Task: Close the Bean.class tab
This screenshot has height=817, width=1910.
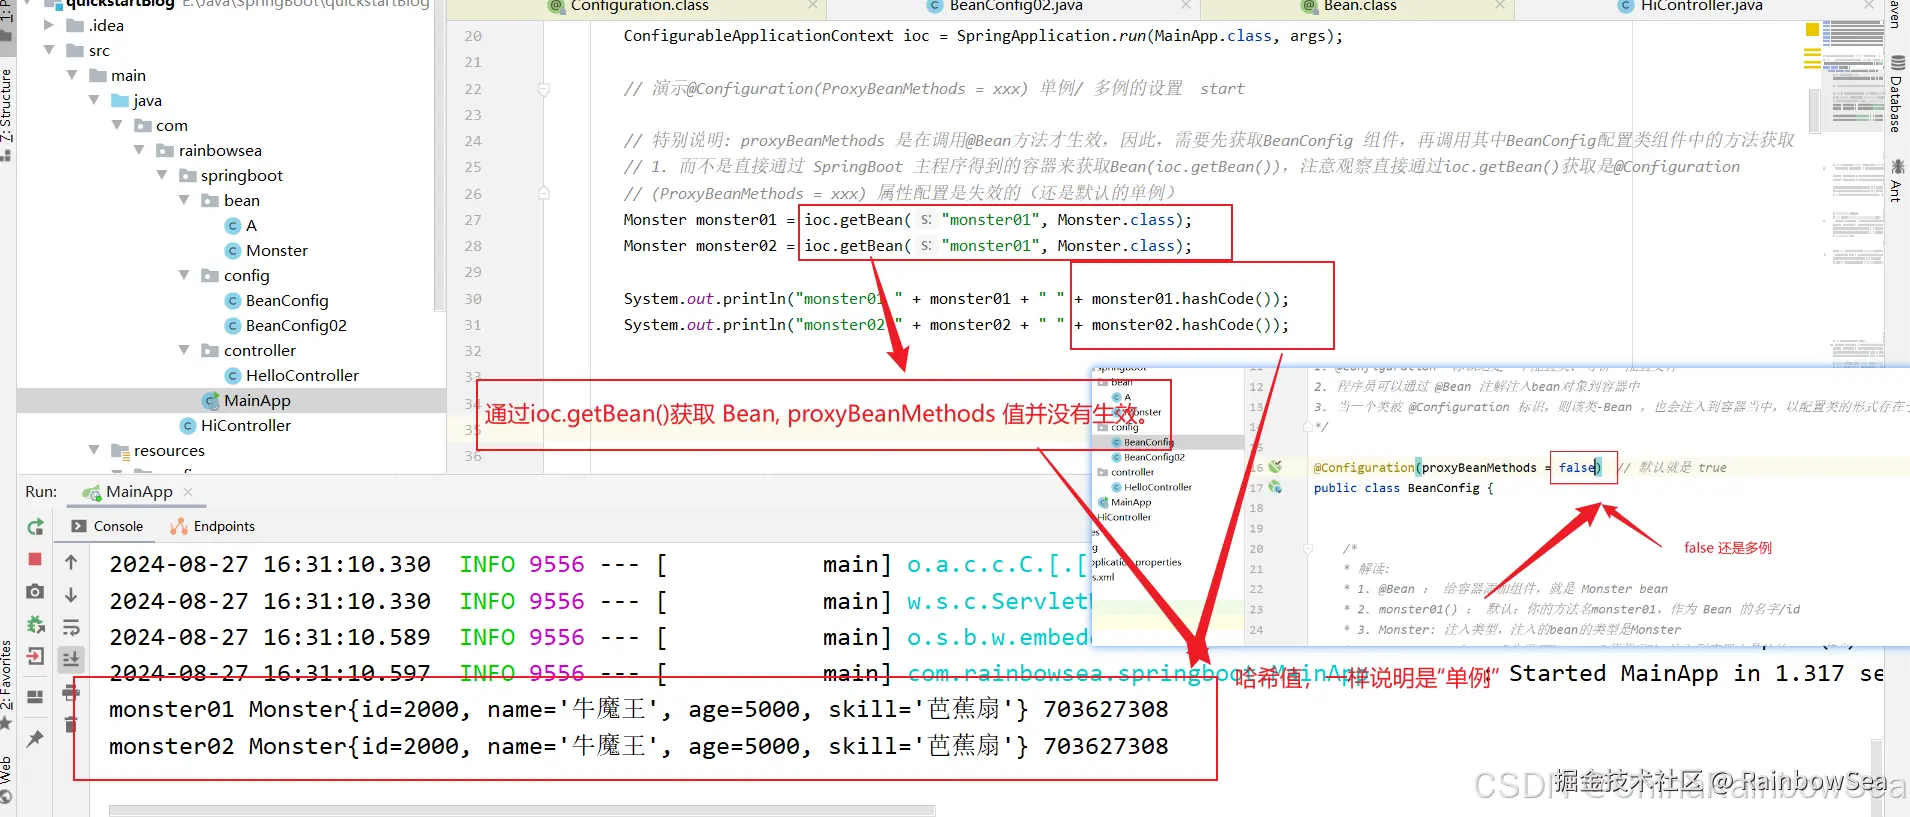Action: point(1500,5)
